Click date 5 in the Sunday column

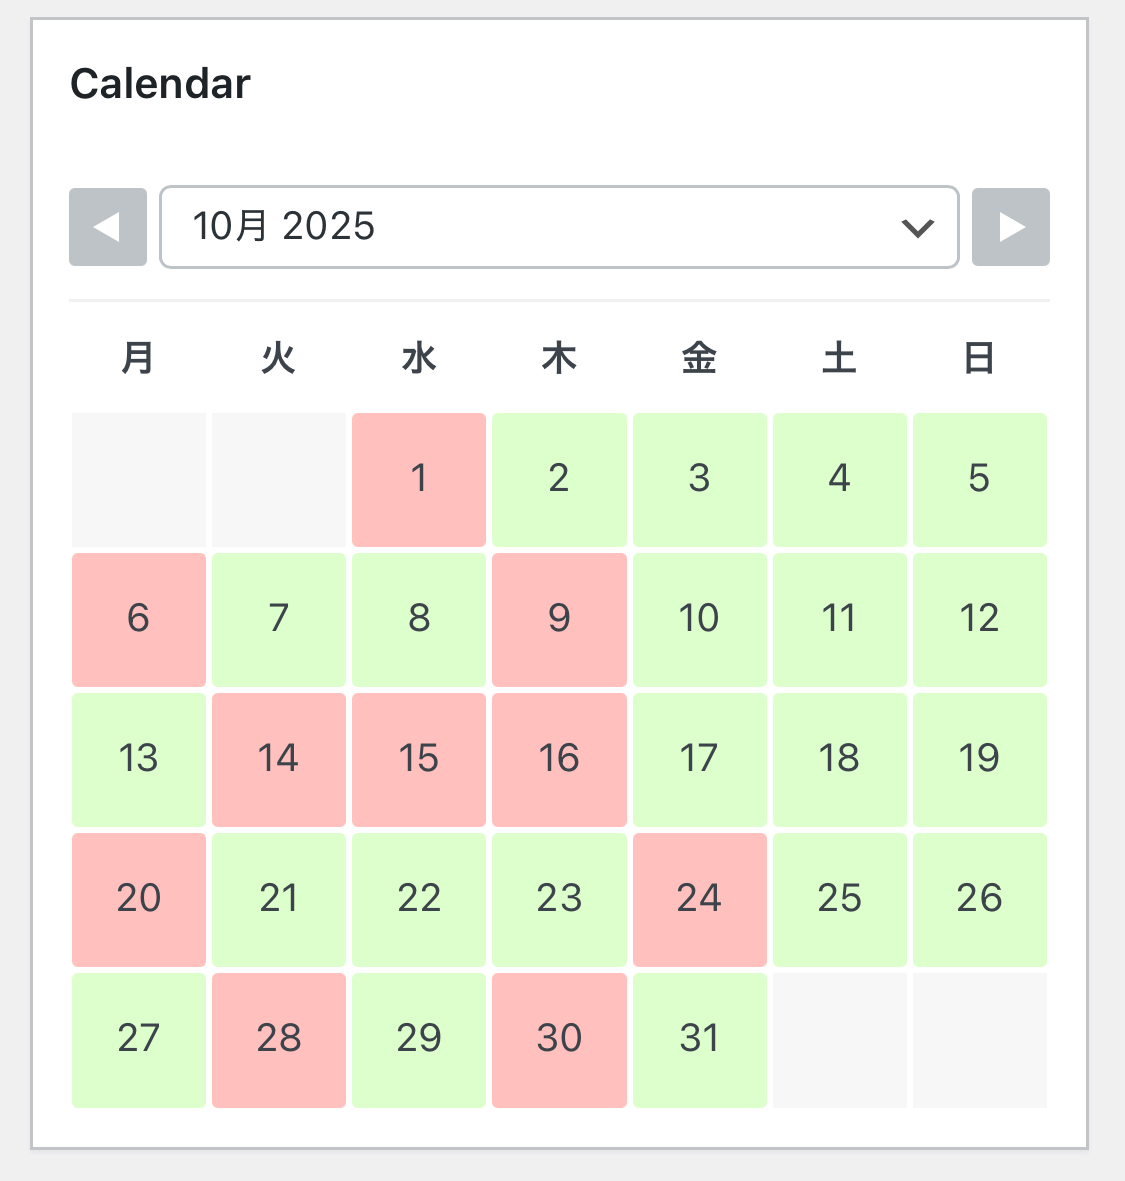coord(979,479)
